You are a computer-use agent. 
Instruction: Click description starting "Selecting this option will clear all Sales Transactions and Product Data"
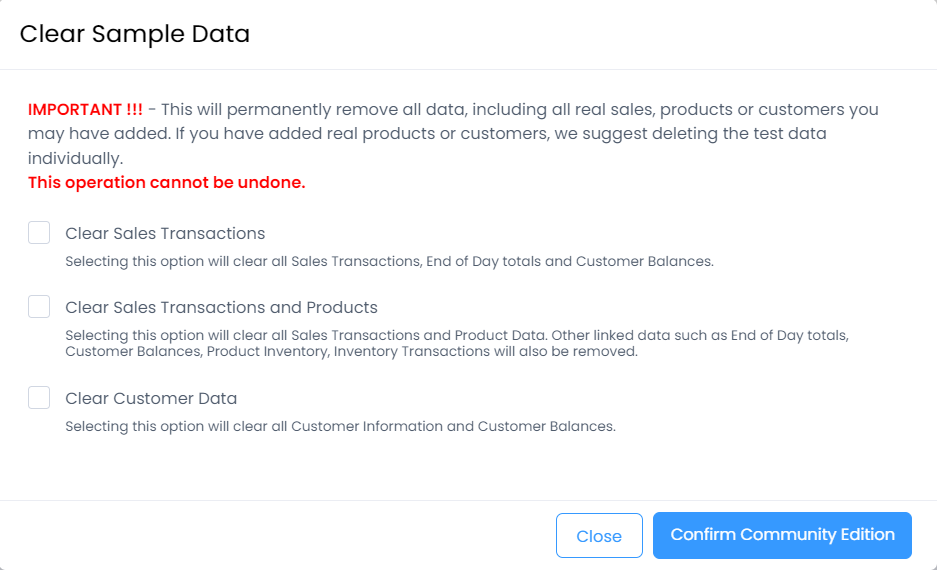tap(456, 336)
